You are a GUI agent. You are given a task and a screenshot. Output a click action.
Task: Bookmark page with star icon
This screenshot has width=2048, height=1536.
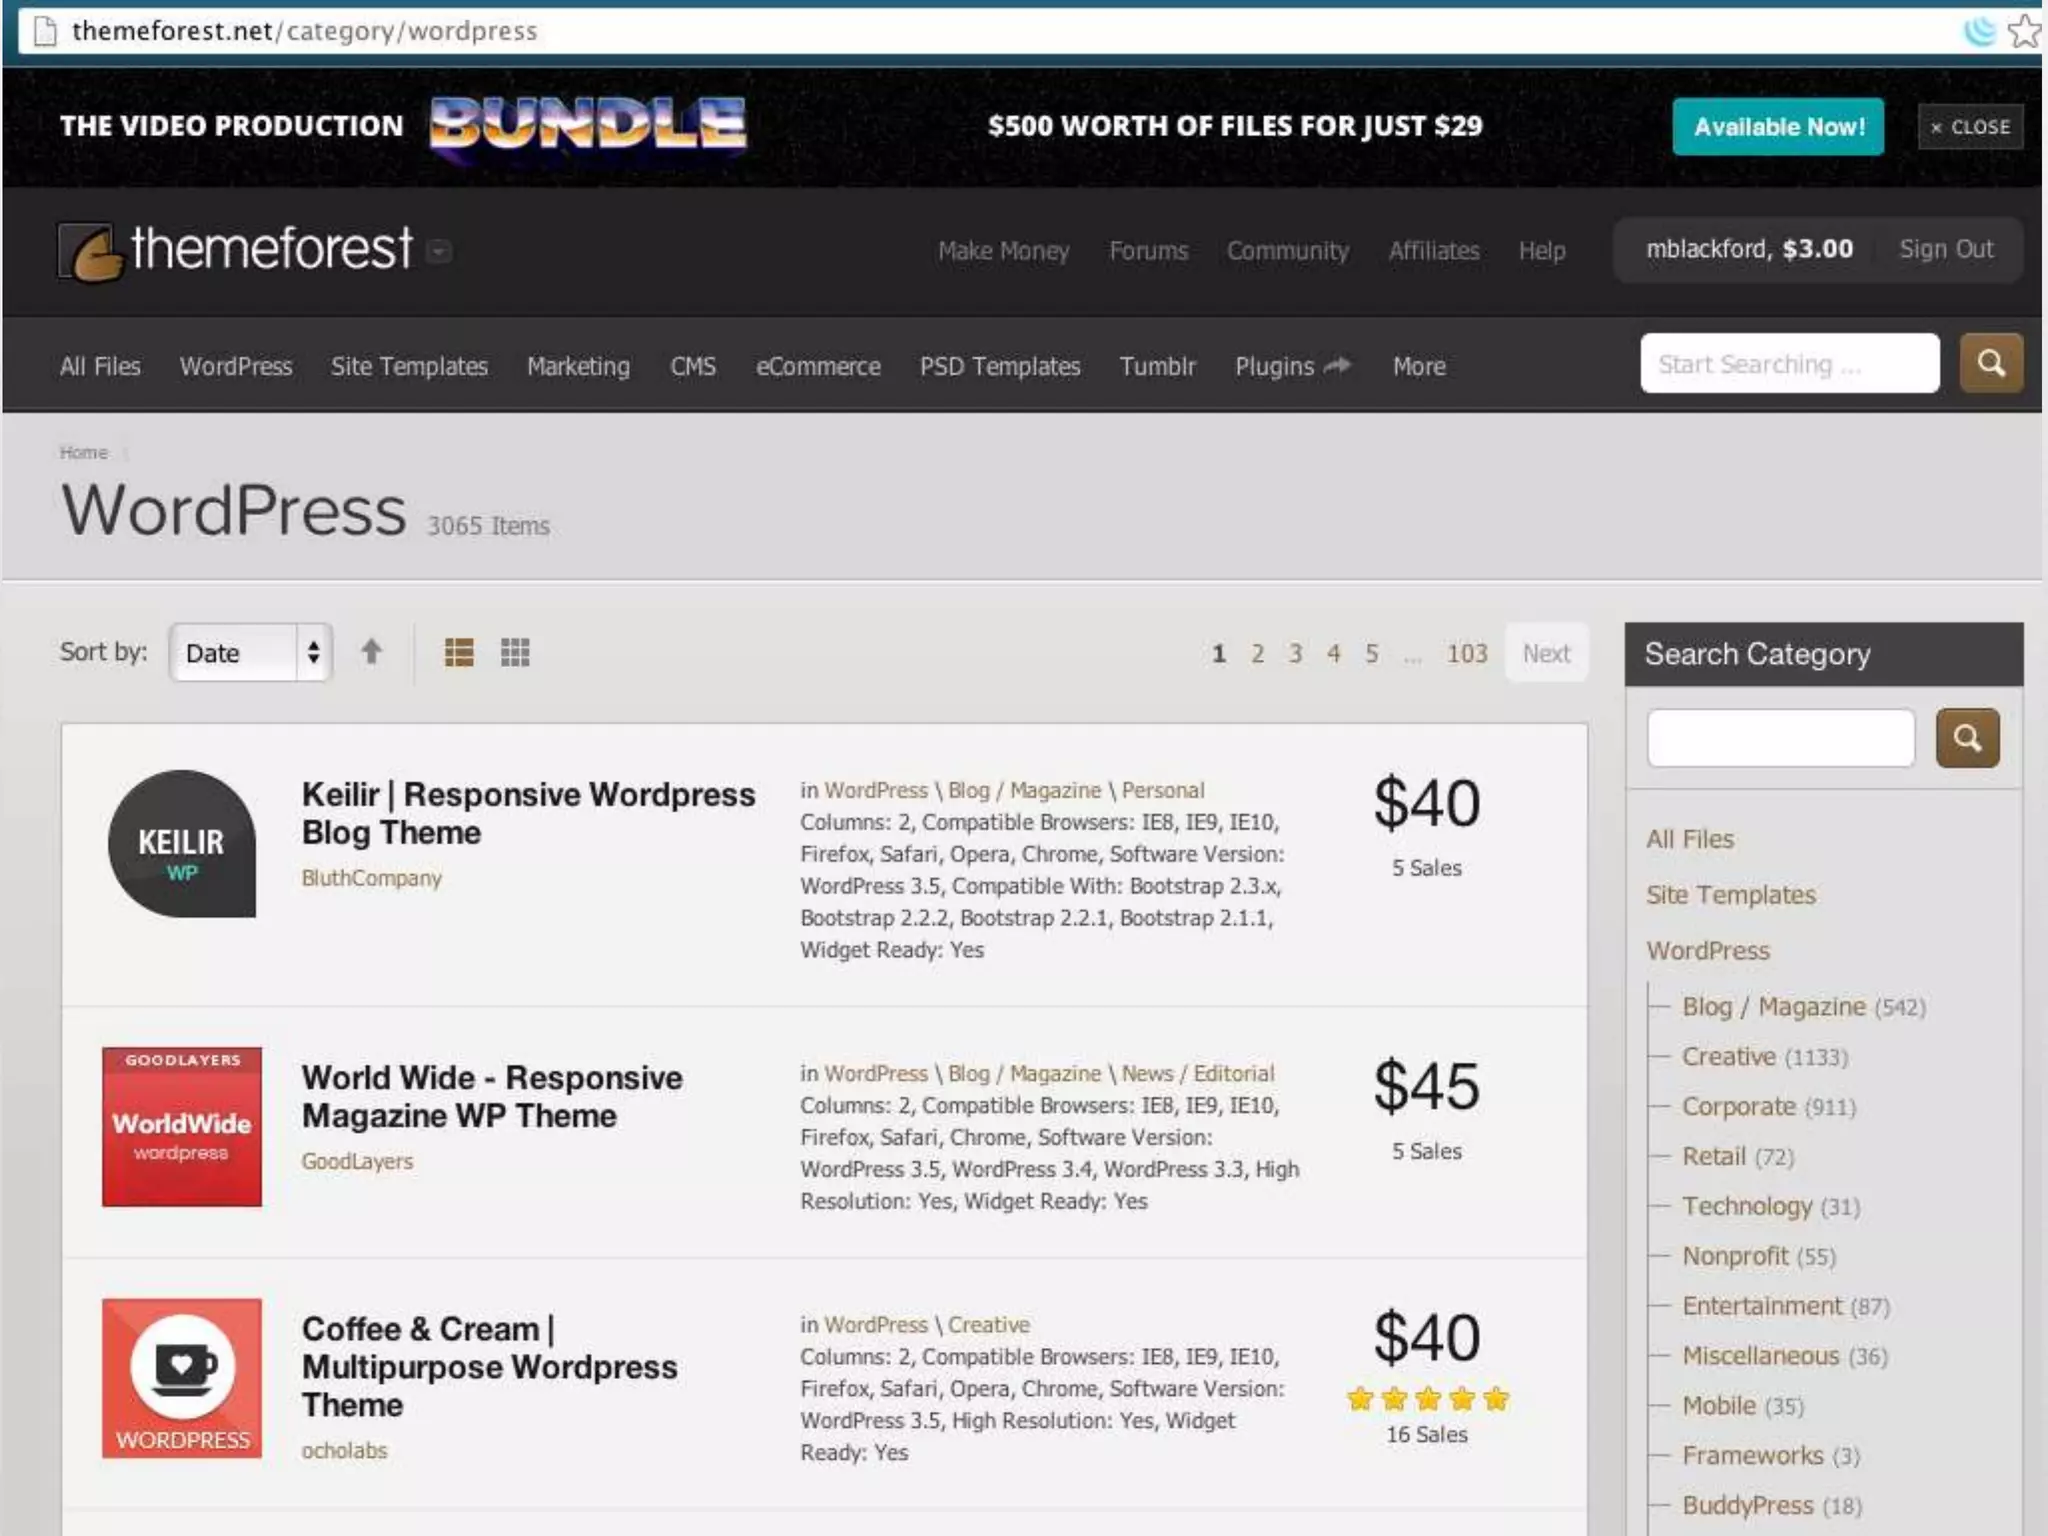(x=2024, y=31)
